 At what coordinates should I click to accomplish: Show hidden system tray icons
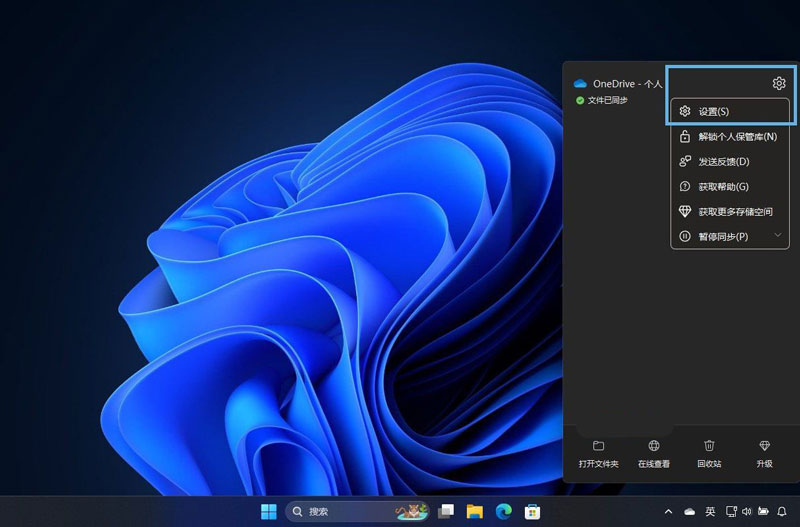click(x=668, y=511)
